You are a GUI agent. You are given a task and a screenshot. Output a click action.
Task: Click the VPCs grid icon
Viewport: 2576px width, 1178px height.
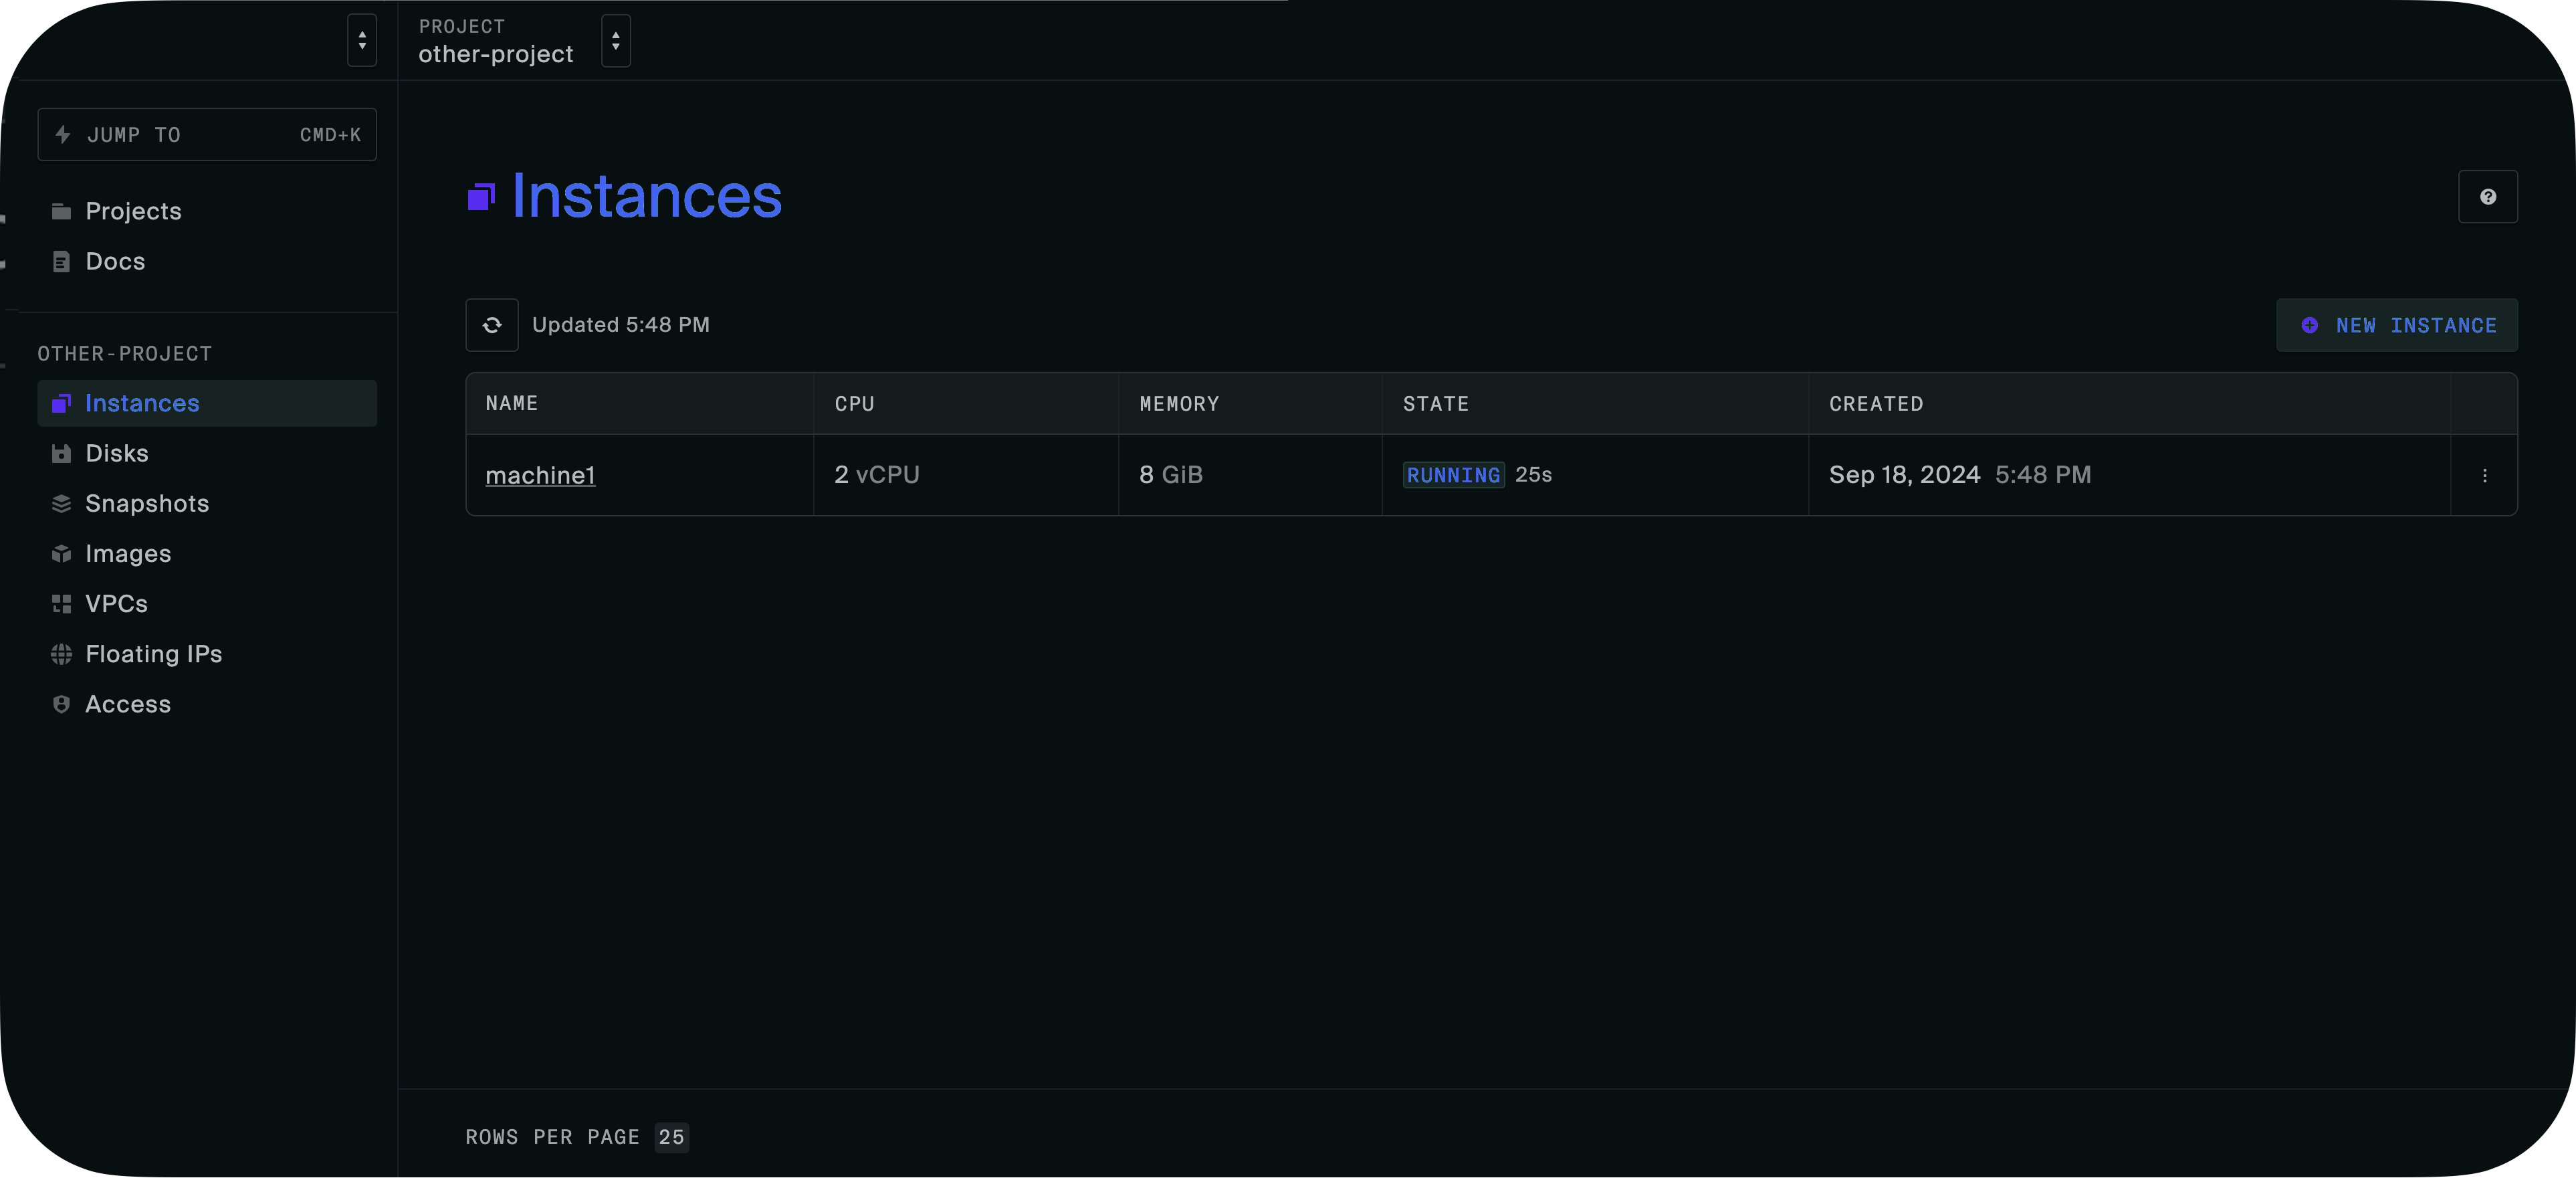tap(61, 604)
